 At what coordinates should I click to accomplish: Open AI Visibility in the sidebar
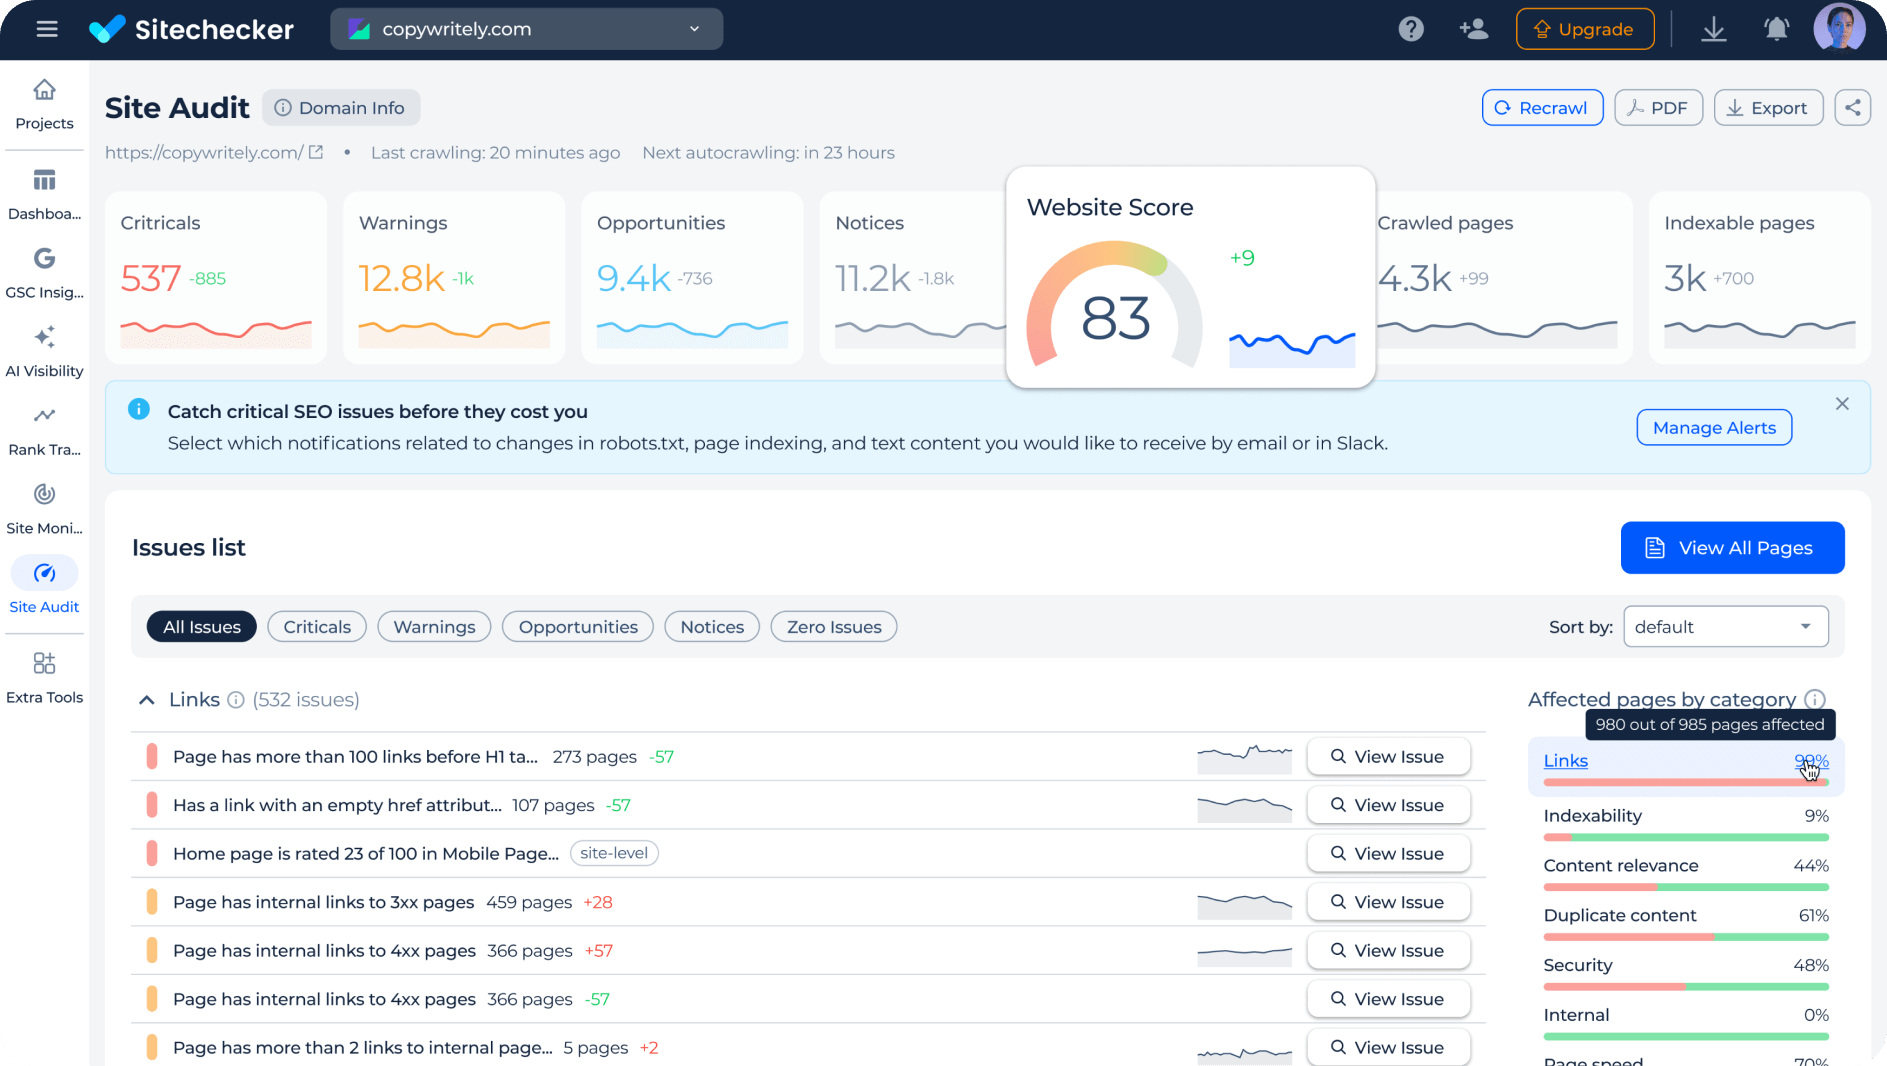[44, 352]
